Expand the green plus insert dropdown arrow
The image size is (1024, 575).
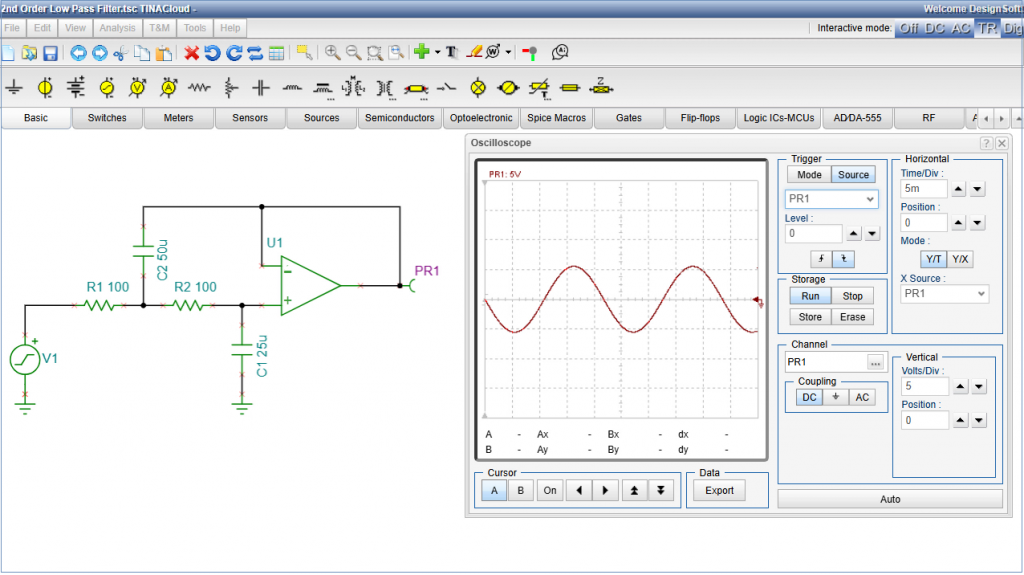point(437,53)
